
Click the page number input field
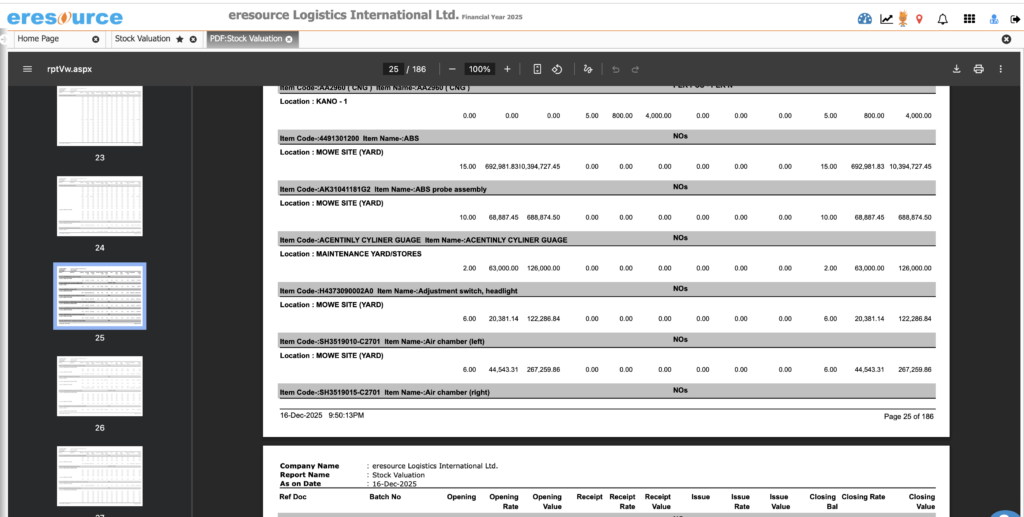click(394, 69)
